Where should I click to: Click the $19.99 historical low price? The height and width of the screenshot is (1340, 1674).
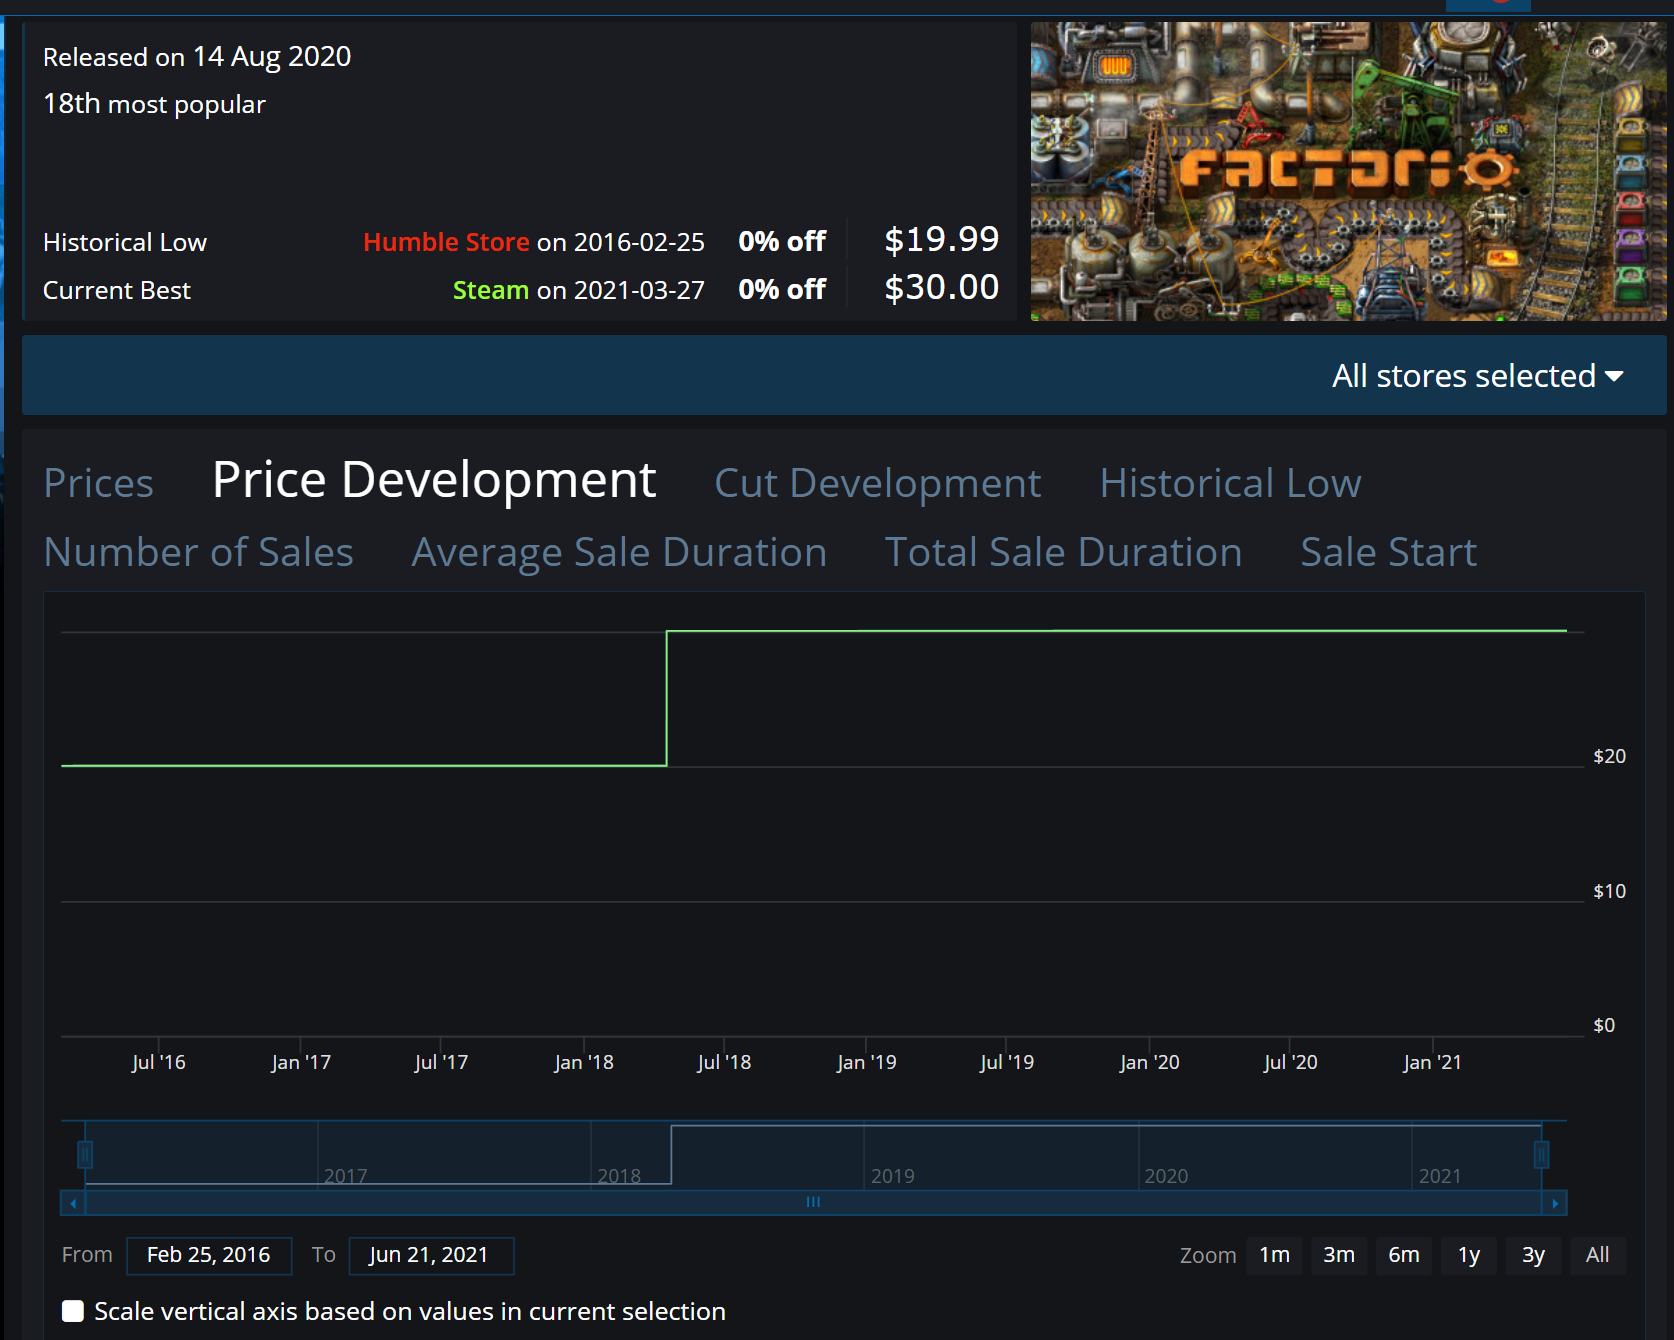point(941,239)
